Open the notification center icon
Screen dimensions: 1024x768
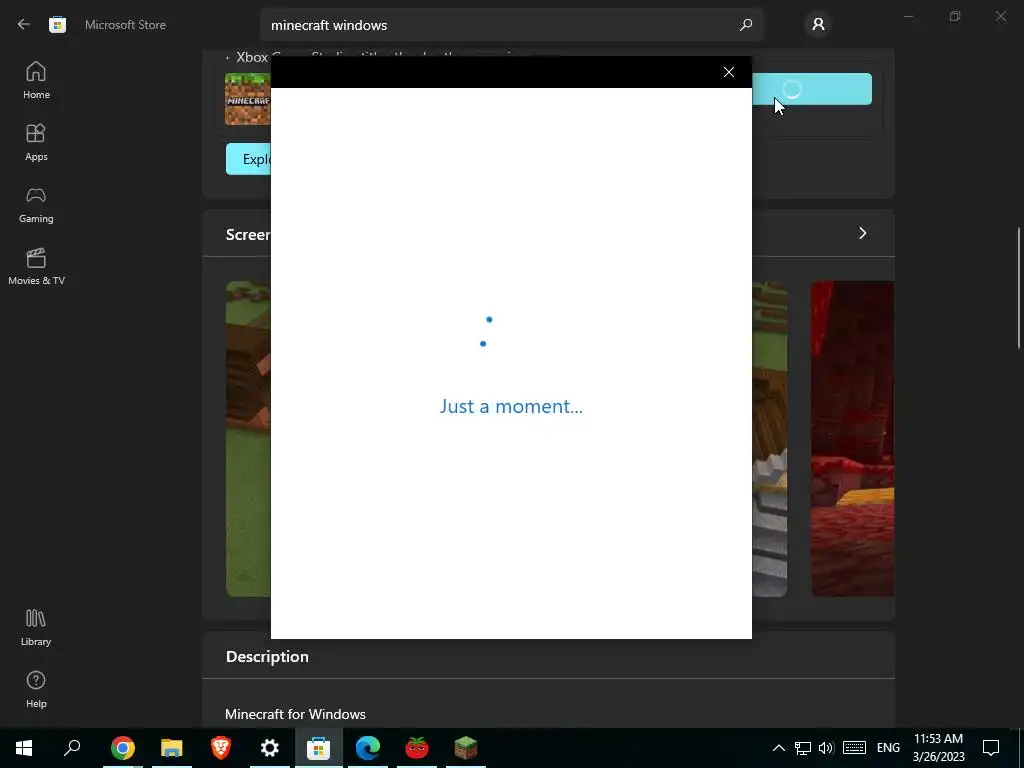(991, 748)
